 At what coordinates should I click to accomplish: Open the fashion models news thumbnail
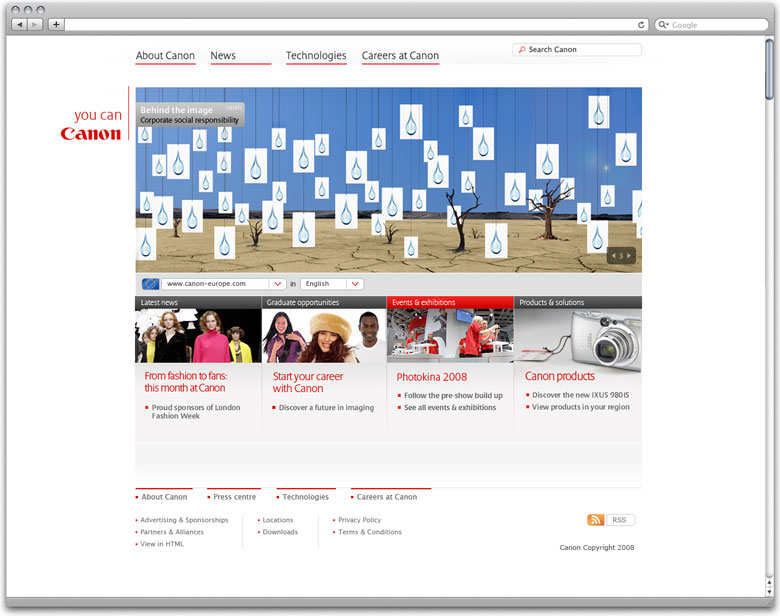pyautogui.click(x=198, y=336)
